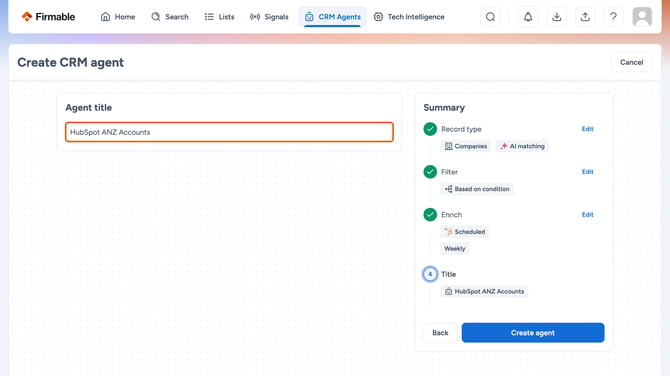Click the upload icon in header

585,17
